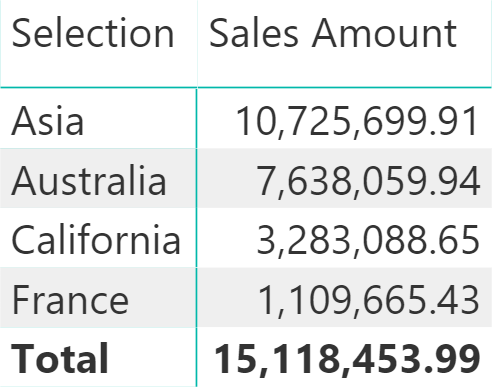Click Australia sales value 7,638,059.94

pyautogui.click(x=368, y=181)
